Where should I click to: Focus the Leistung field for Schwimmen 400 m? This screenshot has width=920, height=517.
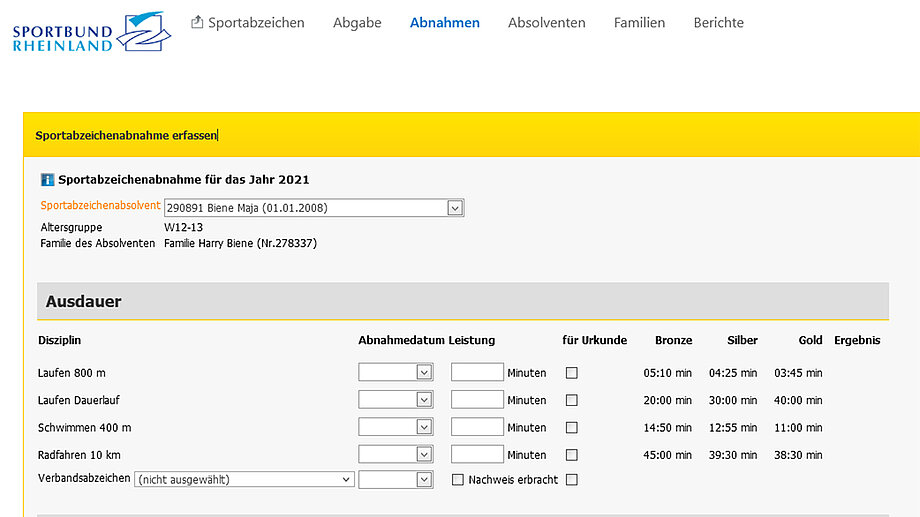point(477,427)
